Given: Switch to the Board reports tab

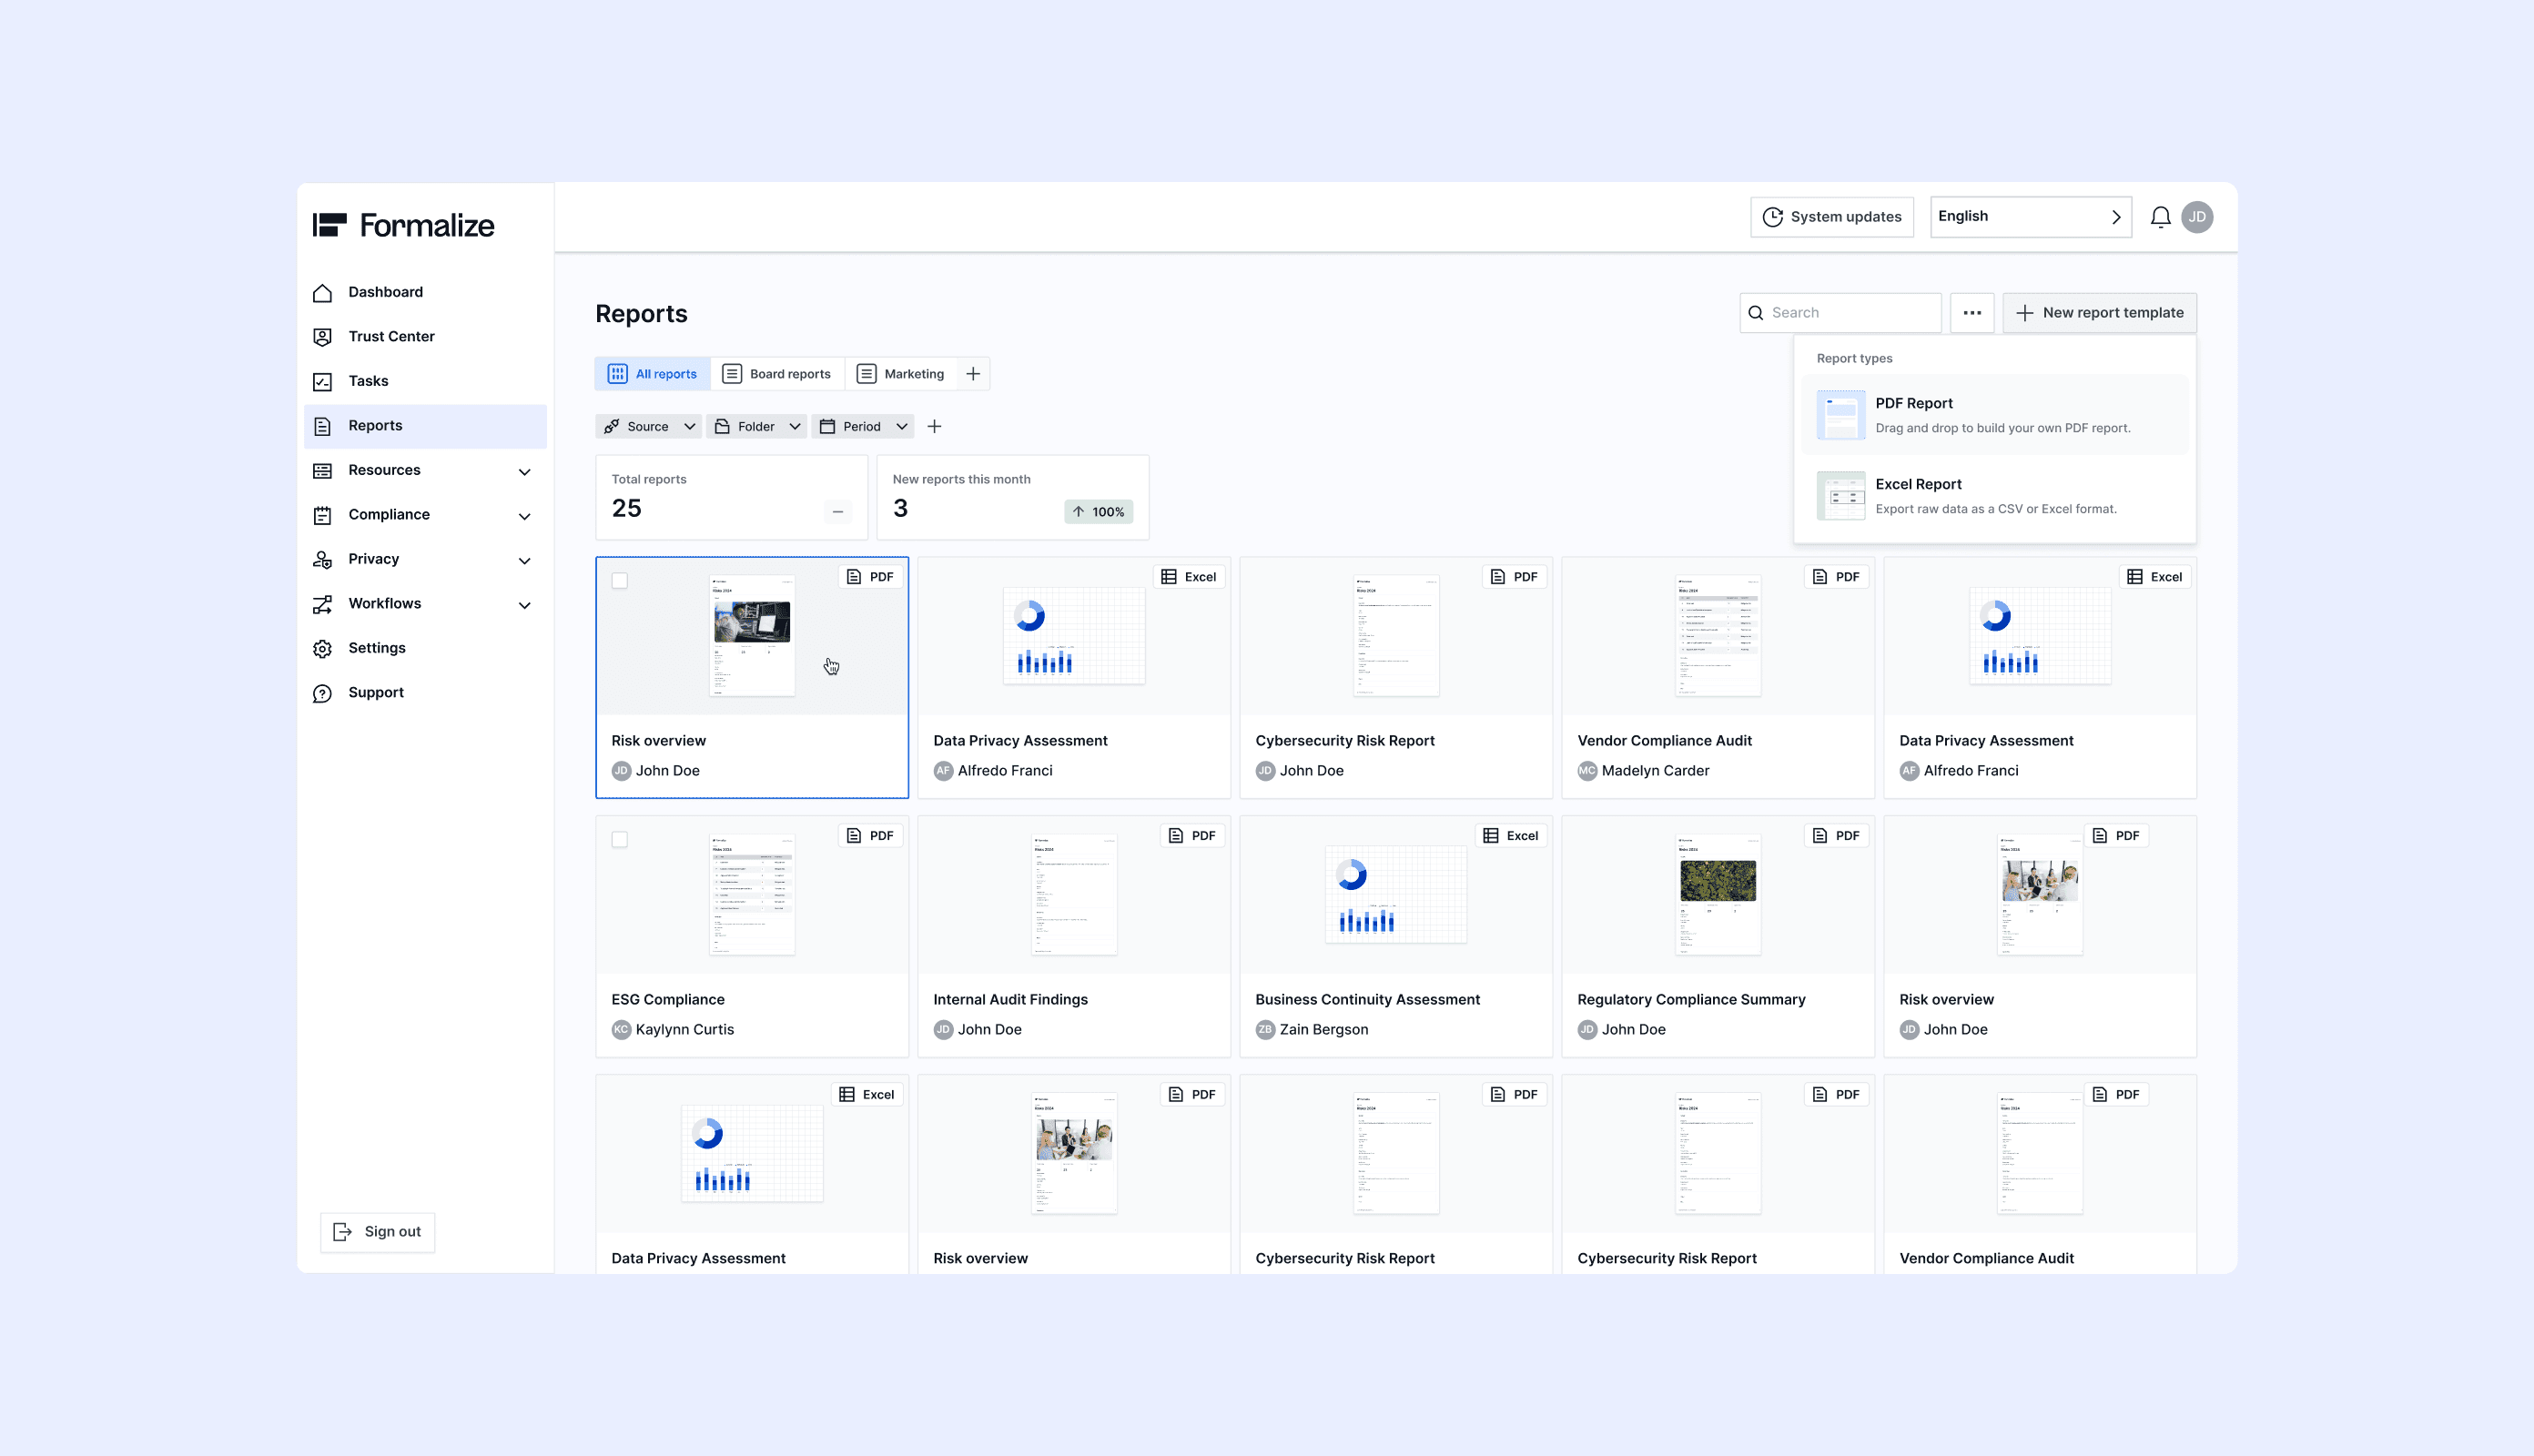Looking at the screenshot, I should pos(777,374).
